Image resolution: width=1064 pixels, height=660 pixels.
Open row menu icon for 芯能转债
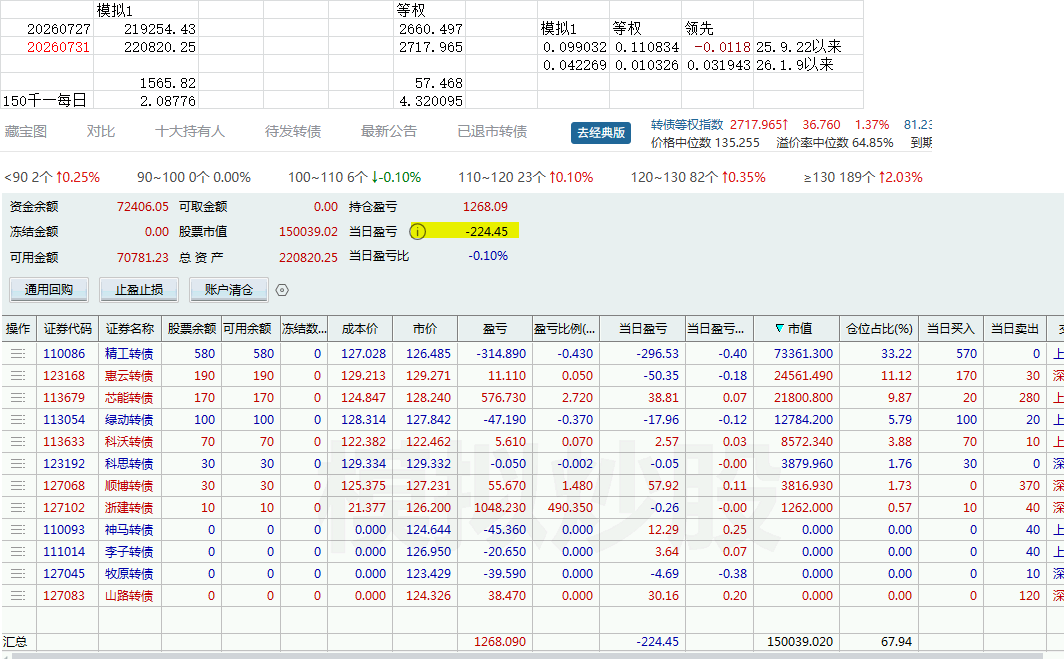18,397
